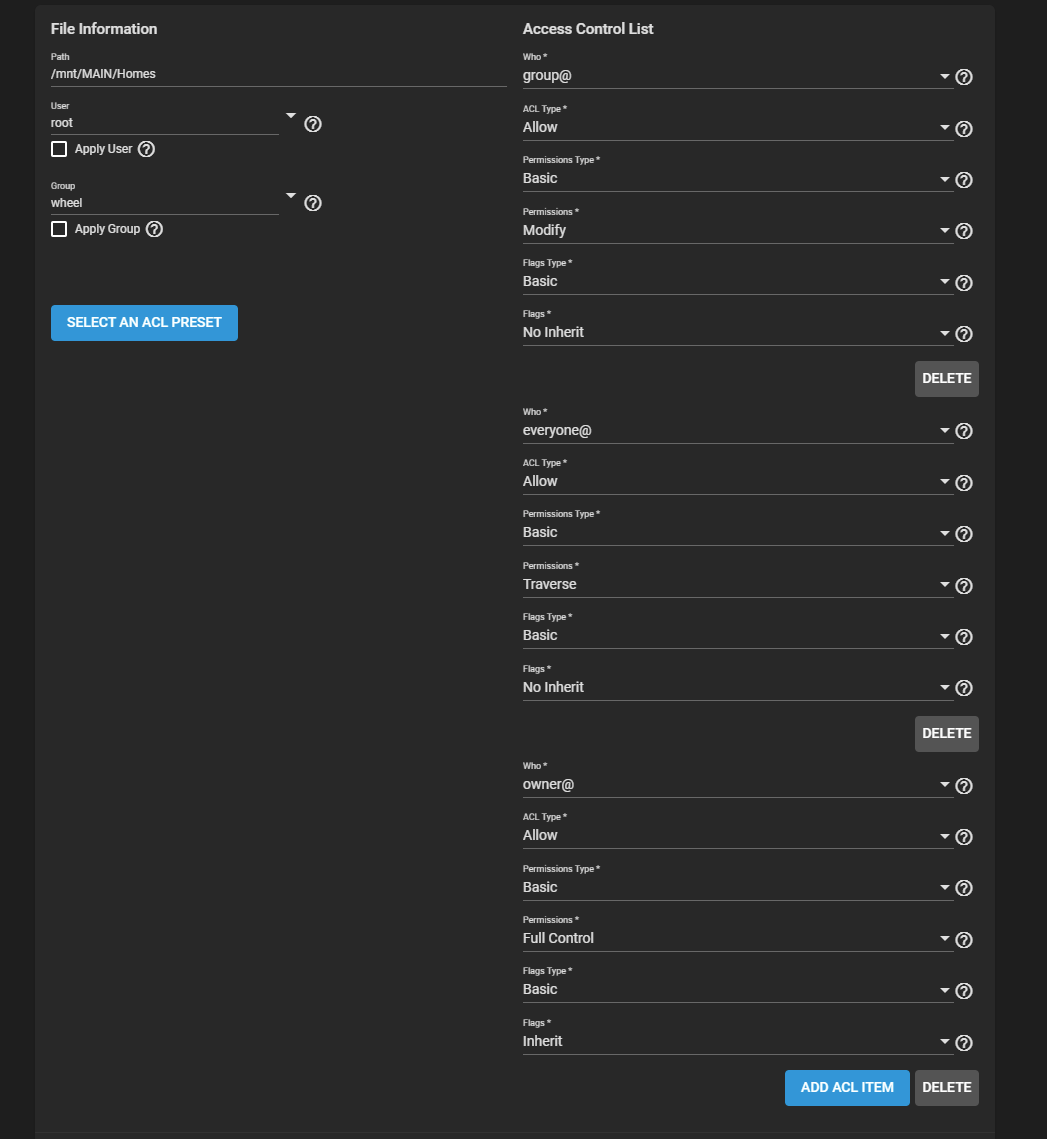Screen dimensions: 1047x1139
Task: Expand the User dropdown showing root
Action: pos(291,117)
